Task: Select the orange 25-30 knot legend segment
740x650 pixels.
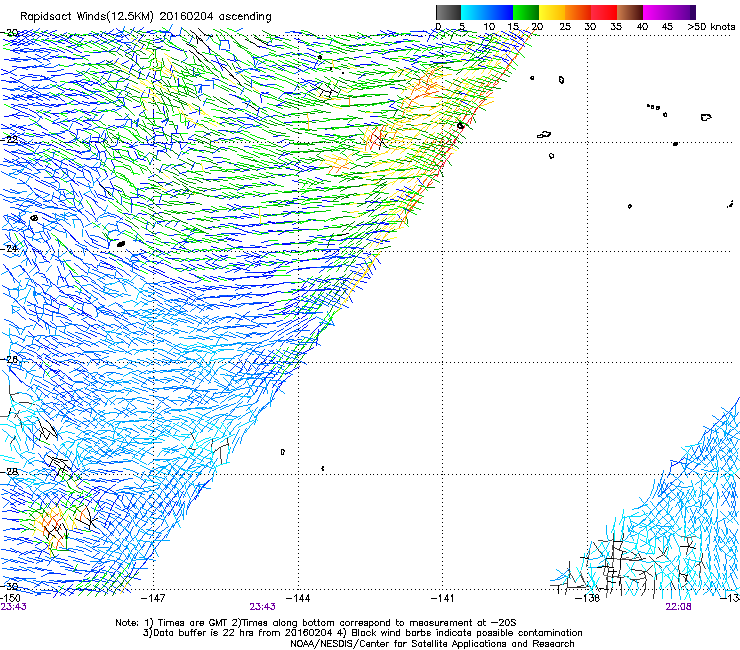Action: pos(578,12)
